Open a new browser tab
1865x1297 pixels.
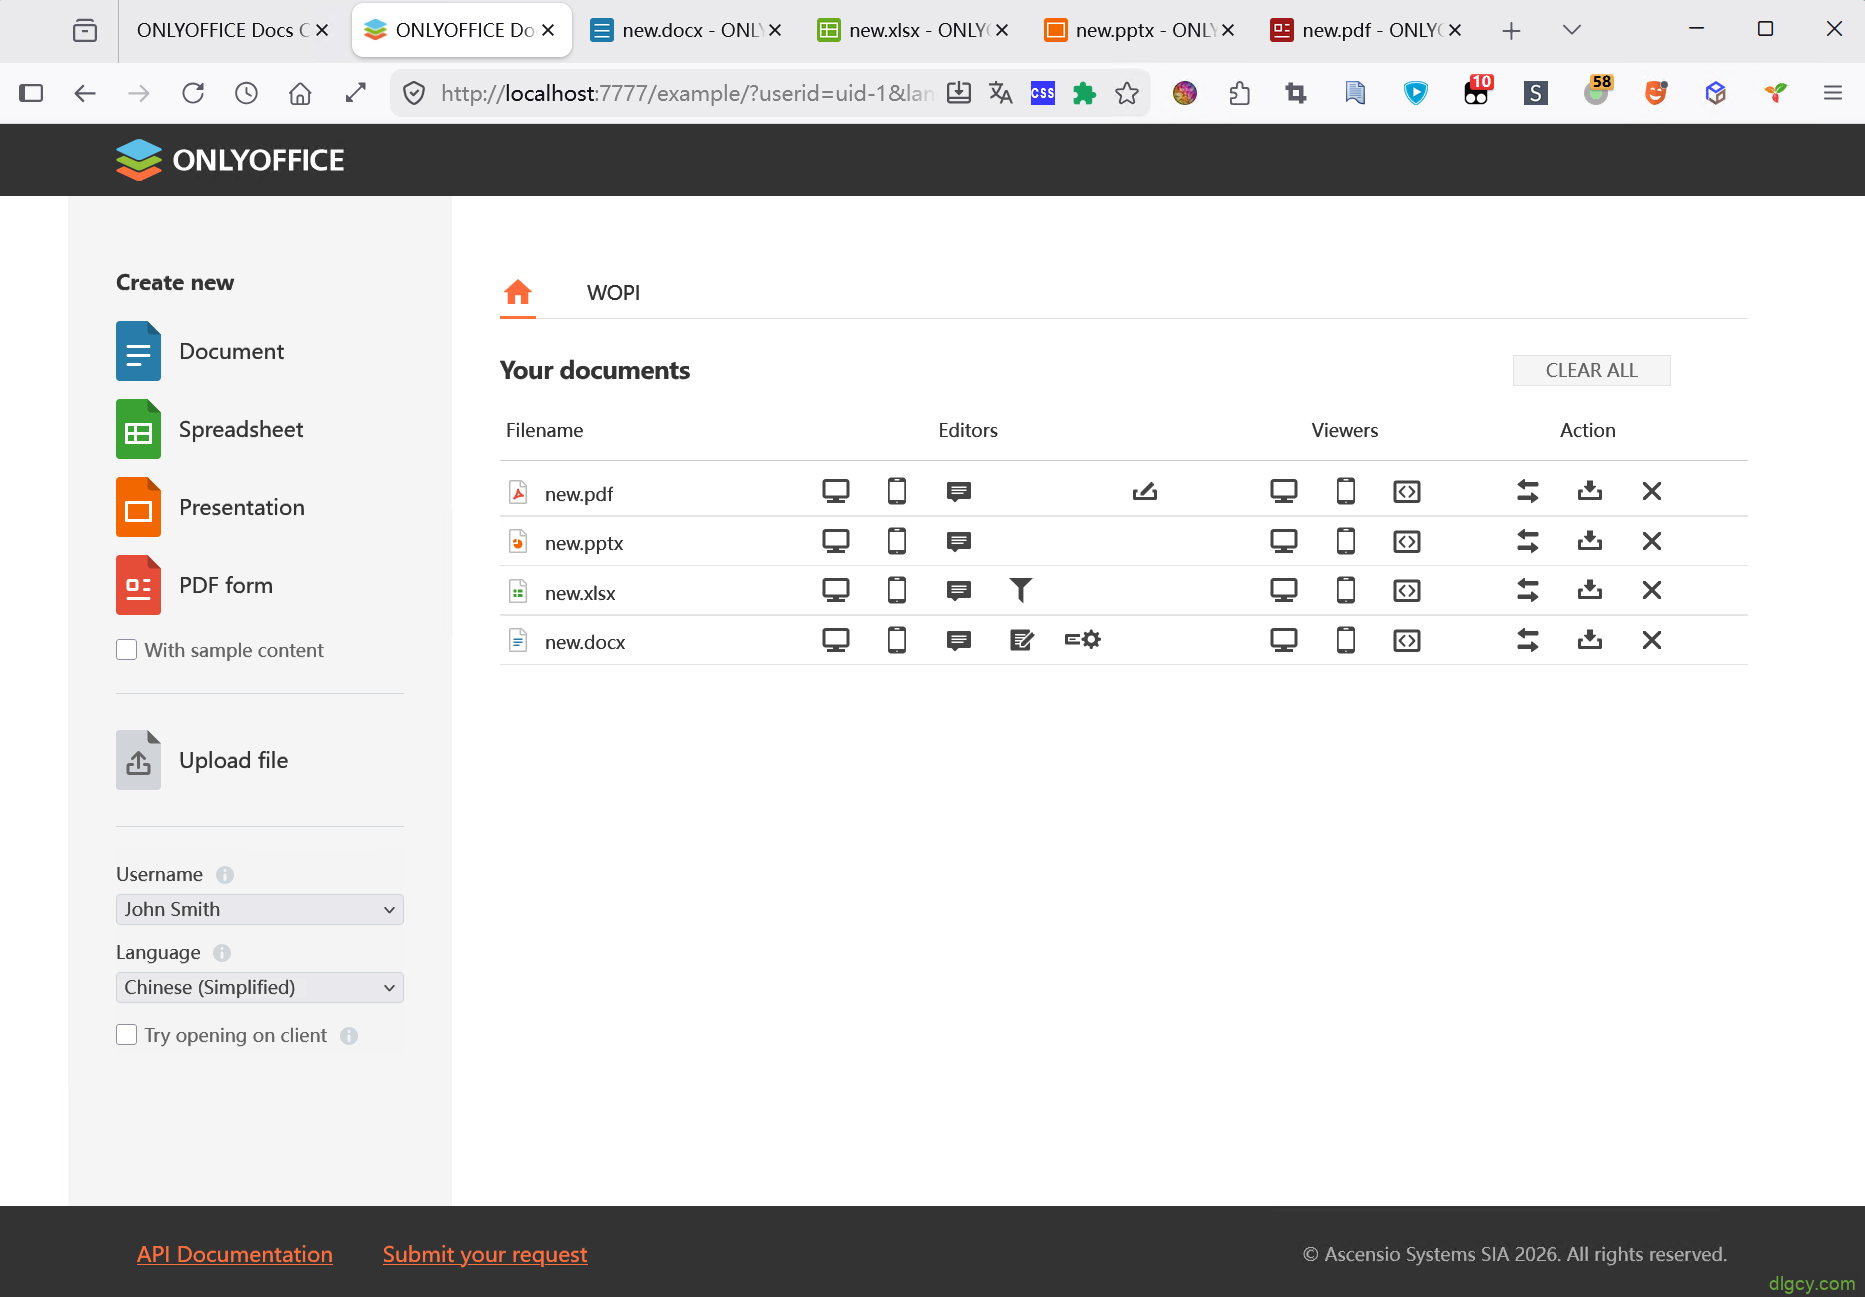tap(1511, 31)
